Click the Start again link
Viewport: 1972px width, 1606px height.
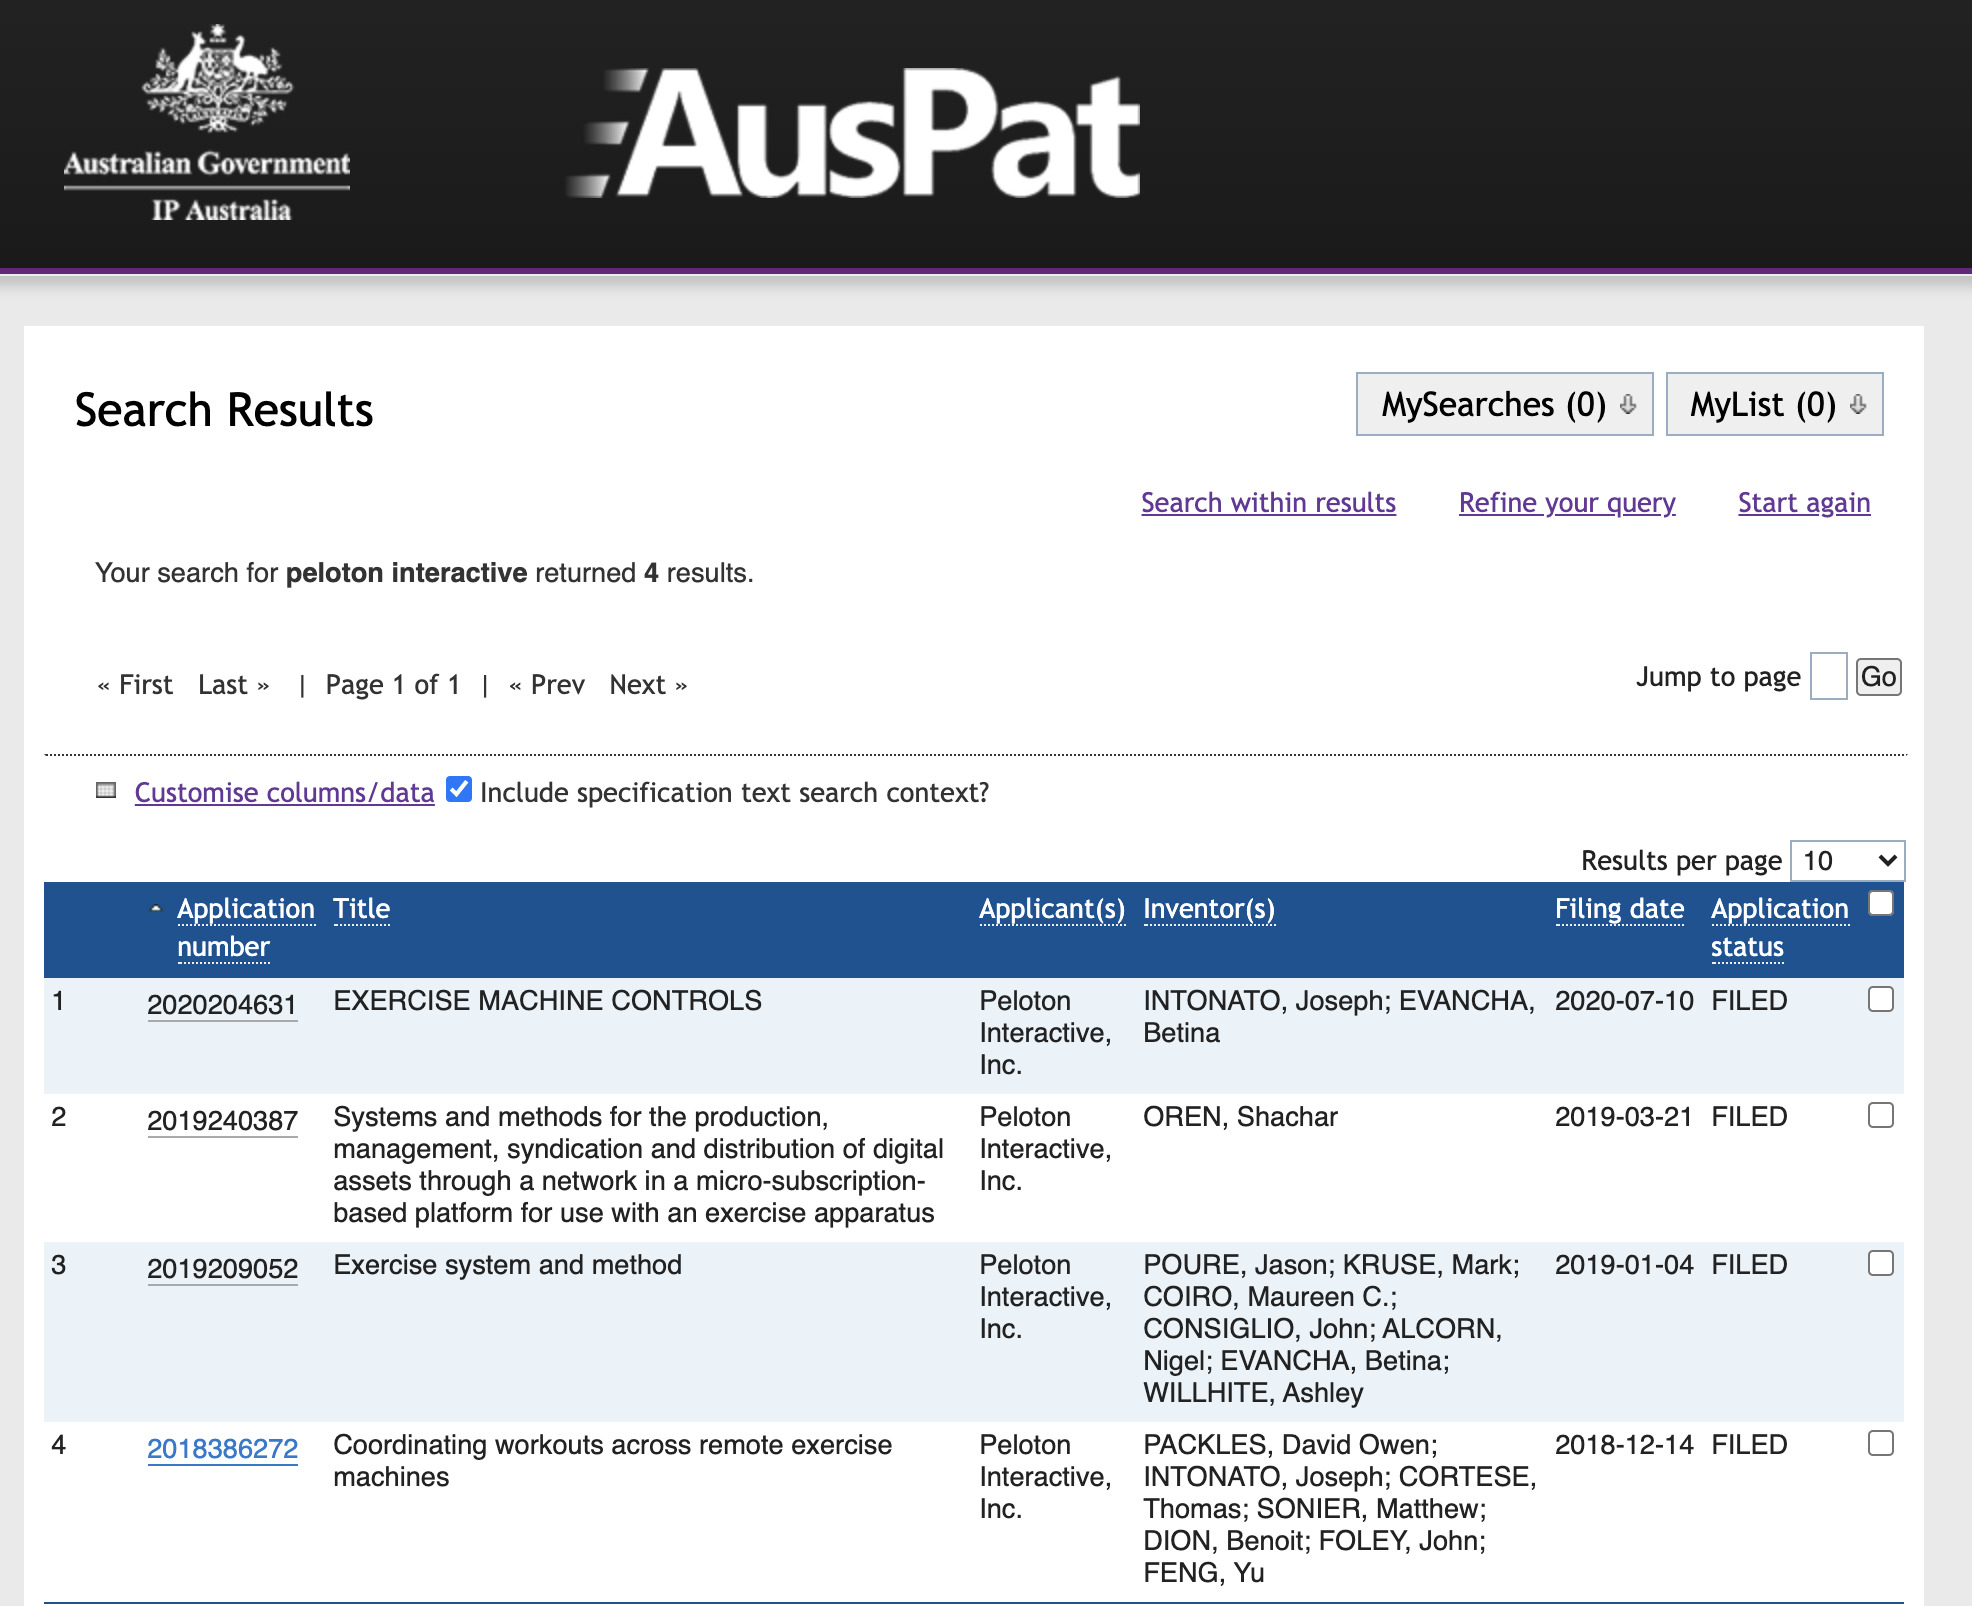tap(1803, 503)
